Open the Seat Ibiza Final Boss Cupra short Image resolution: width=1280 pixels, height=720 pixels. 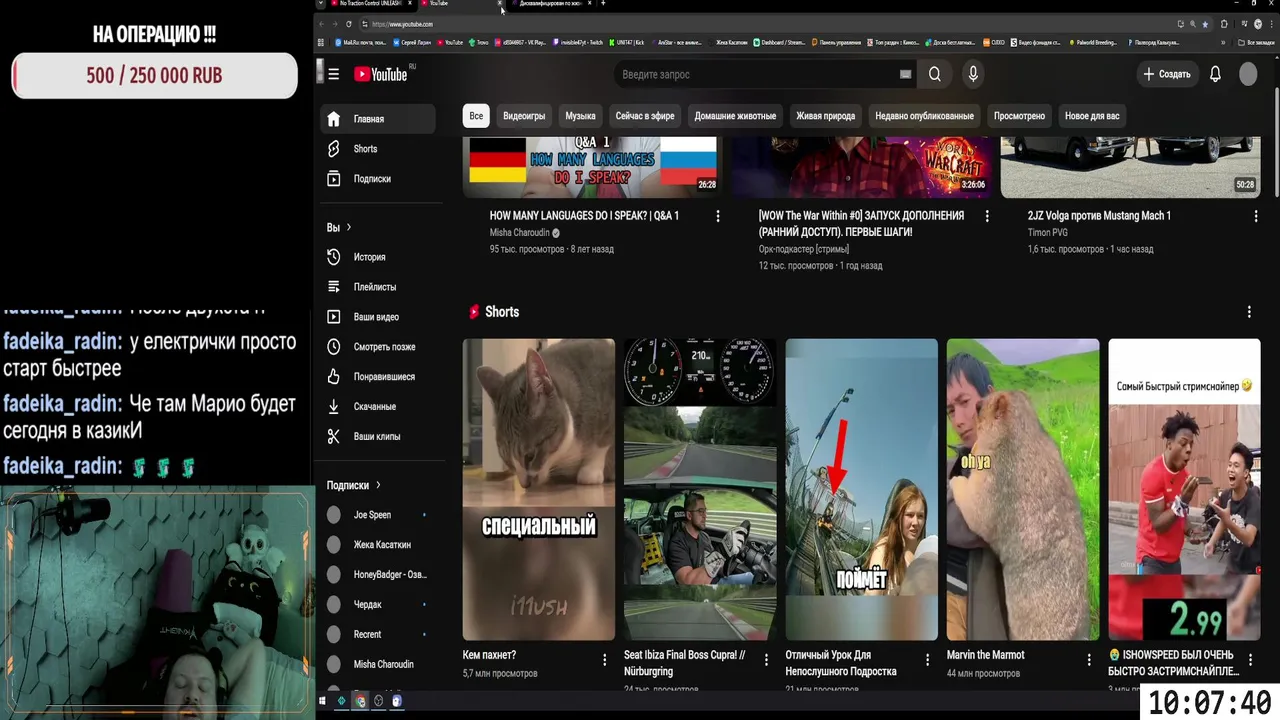pos(700,489)
